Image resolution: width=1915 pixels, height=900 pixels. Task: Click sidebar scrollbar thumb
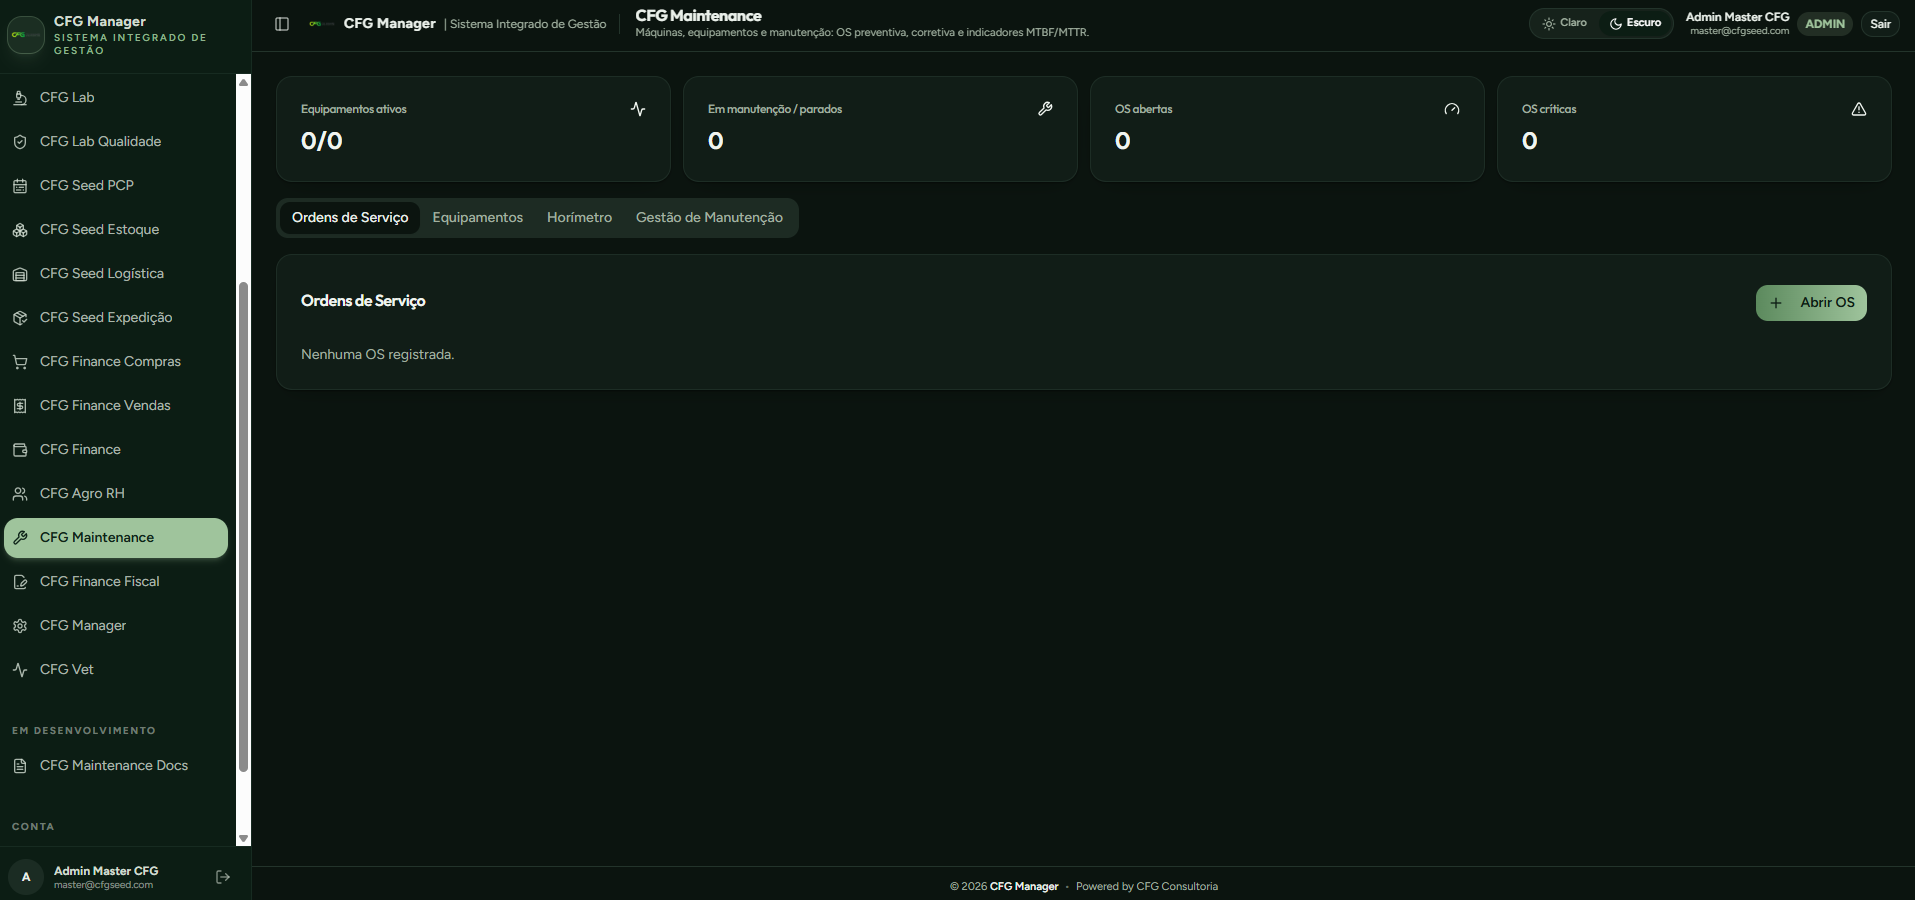pos(243,527)
